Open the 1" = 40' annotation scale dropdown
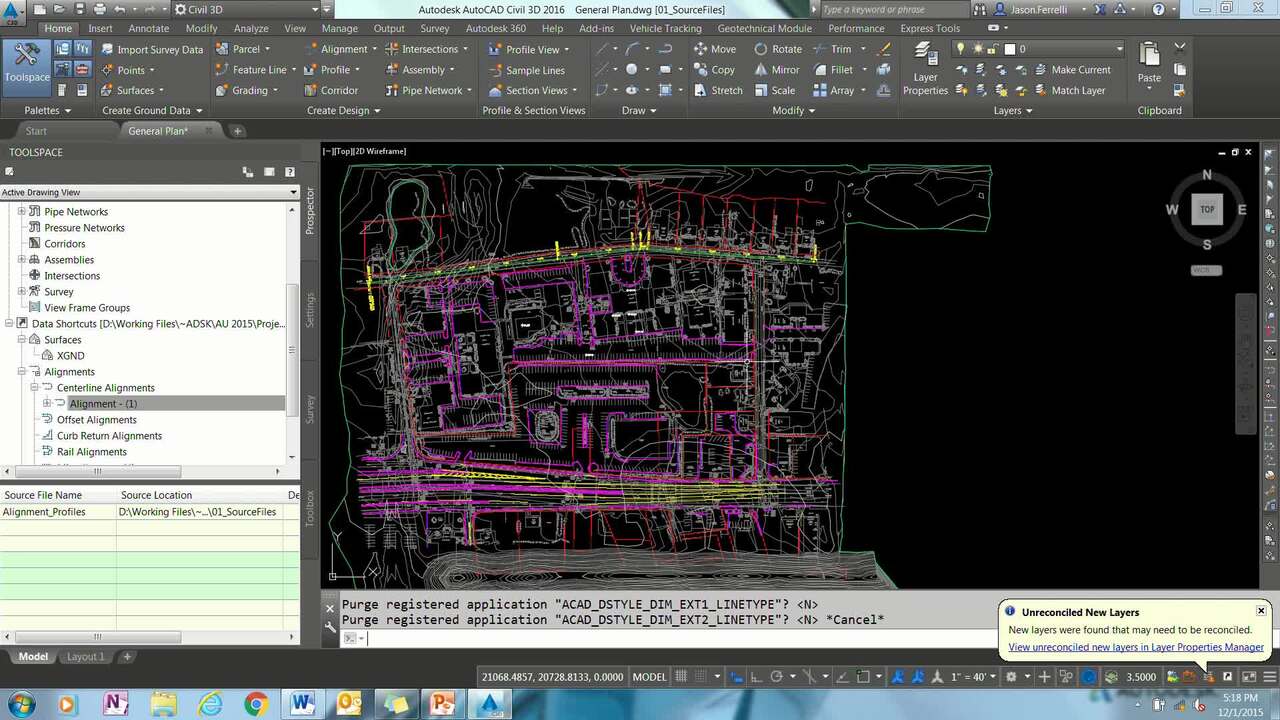1280x720 pixels. (973, 677)
